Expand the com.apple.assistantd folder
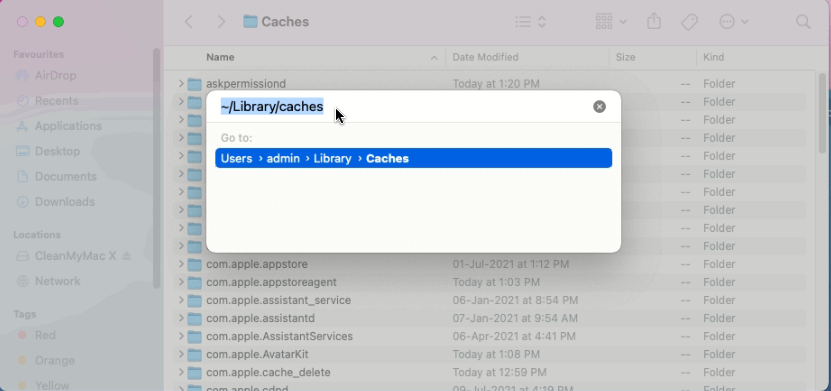The height and width of the screenshot is (391, 831). (181, 318)
